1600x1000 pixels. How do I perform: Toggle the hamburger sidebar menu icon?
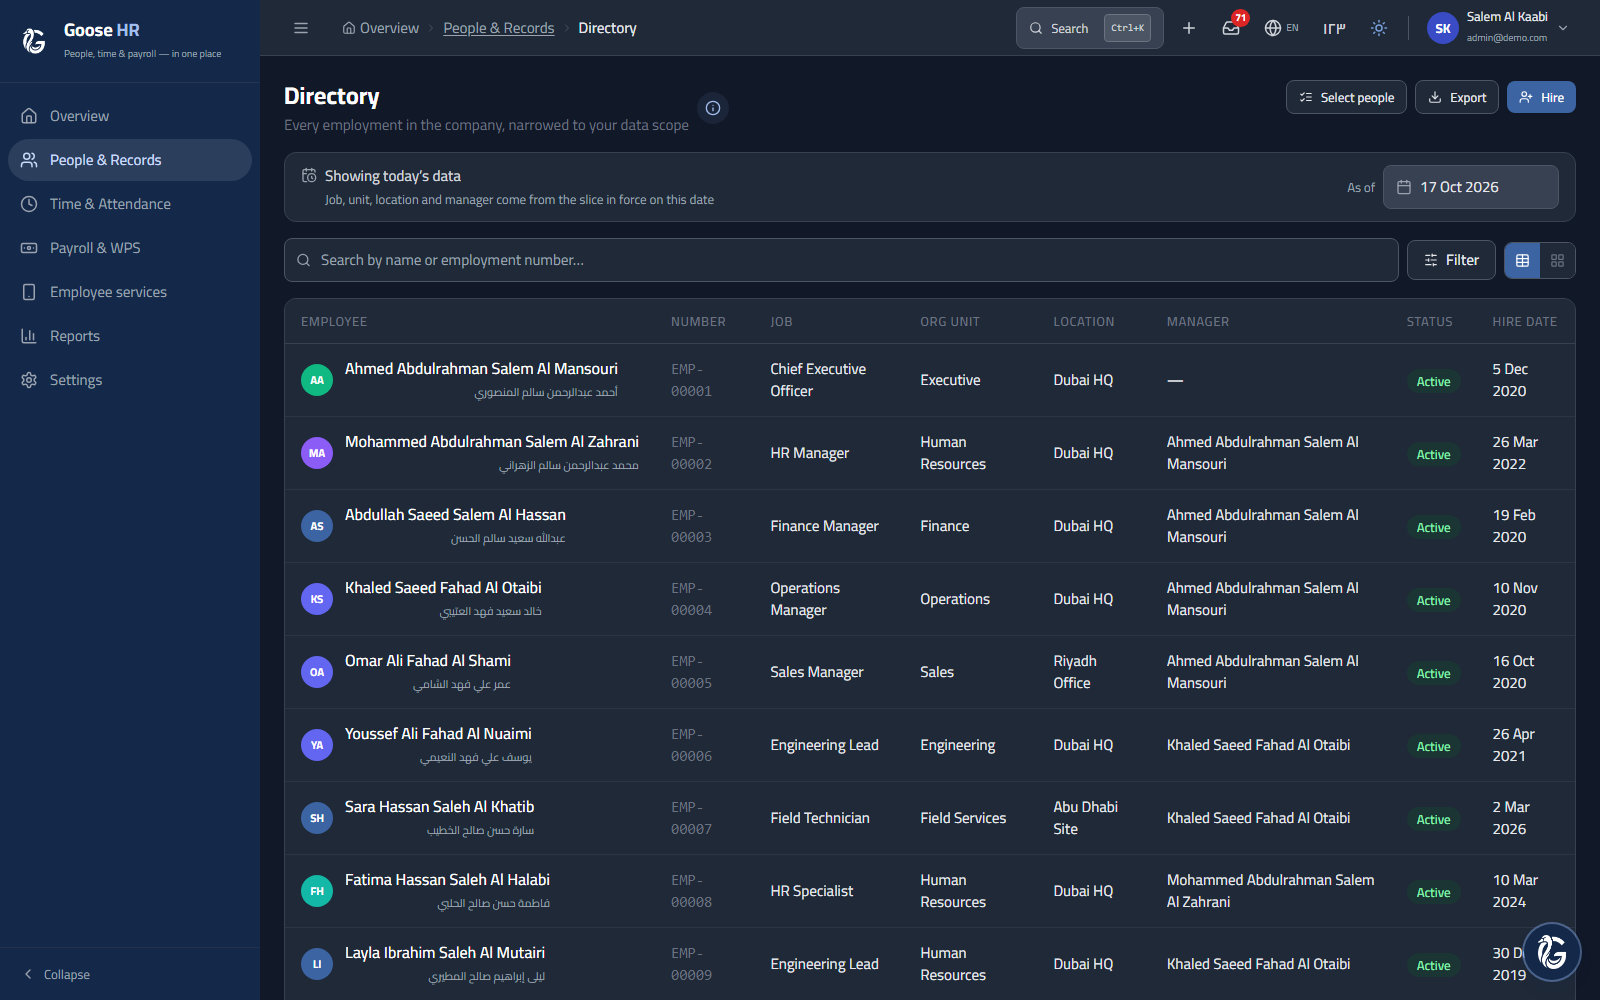(301, 28)
